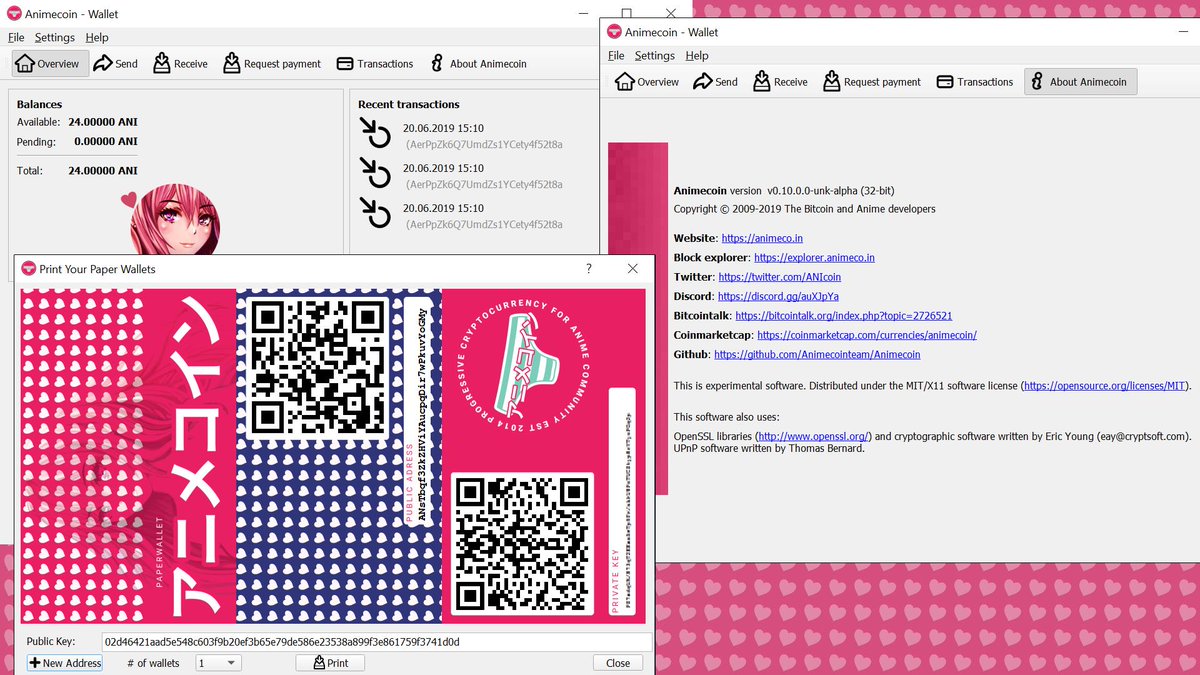
Task: Open Transactions in right wallet window
Action: click(x=974, y=82)
